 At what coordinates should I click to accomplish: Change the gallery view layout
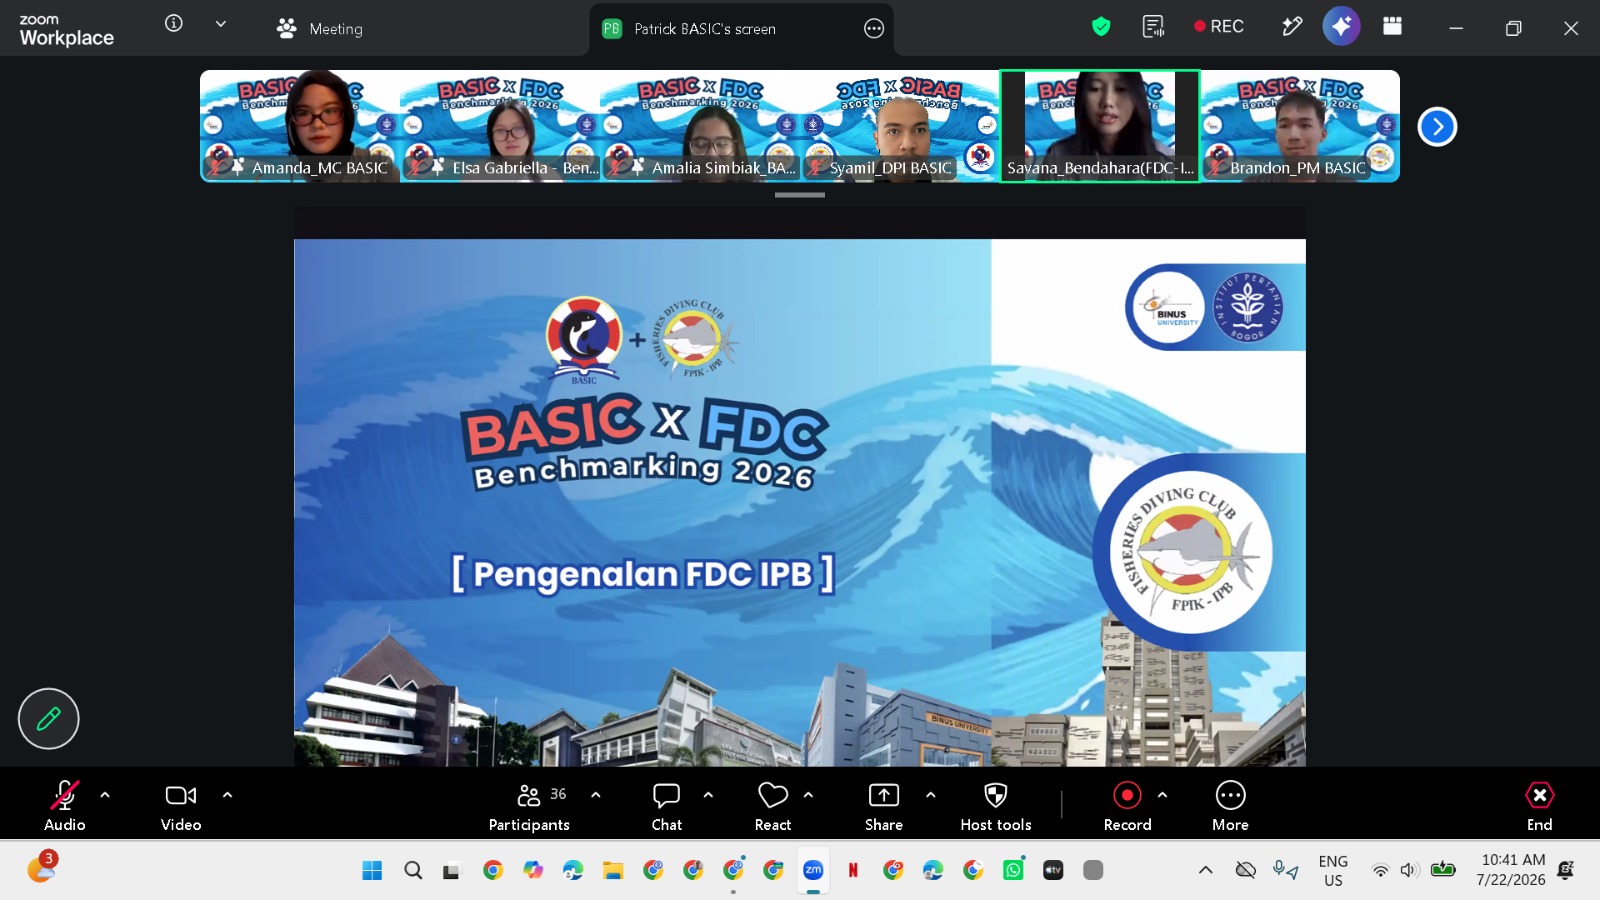pos(1392,27)
